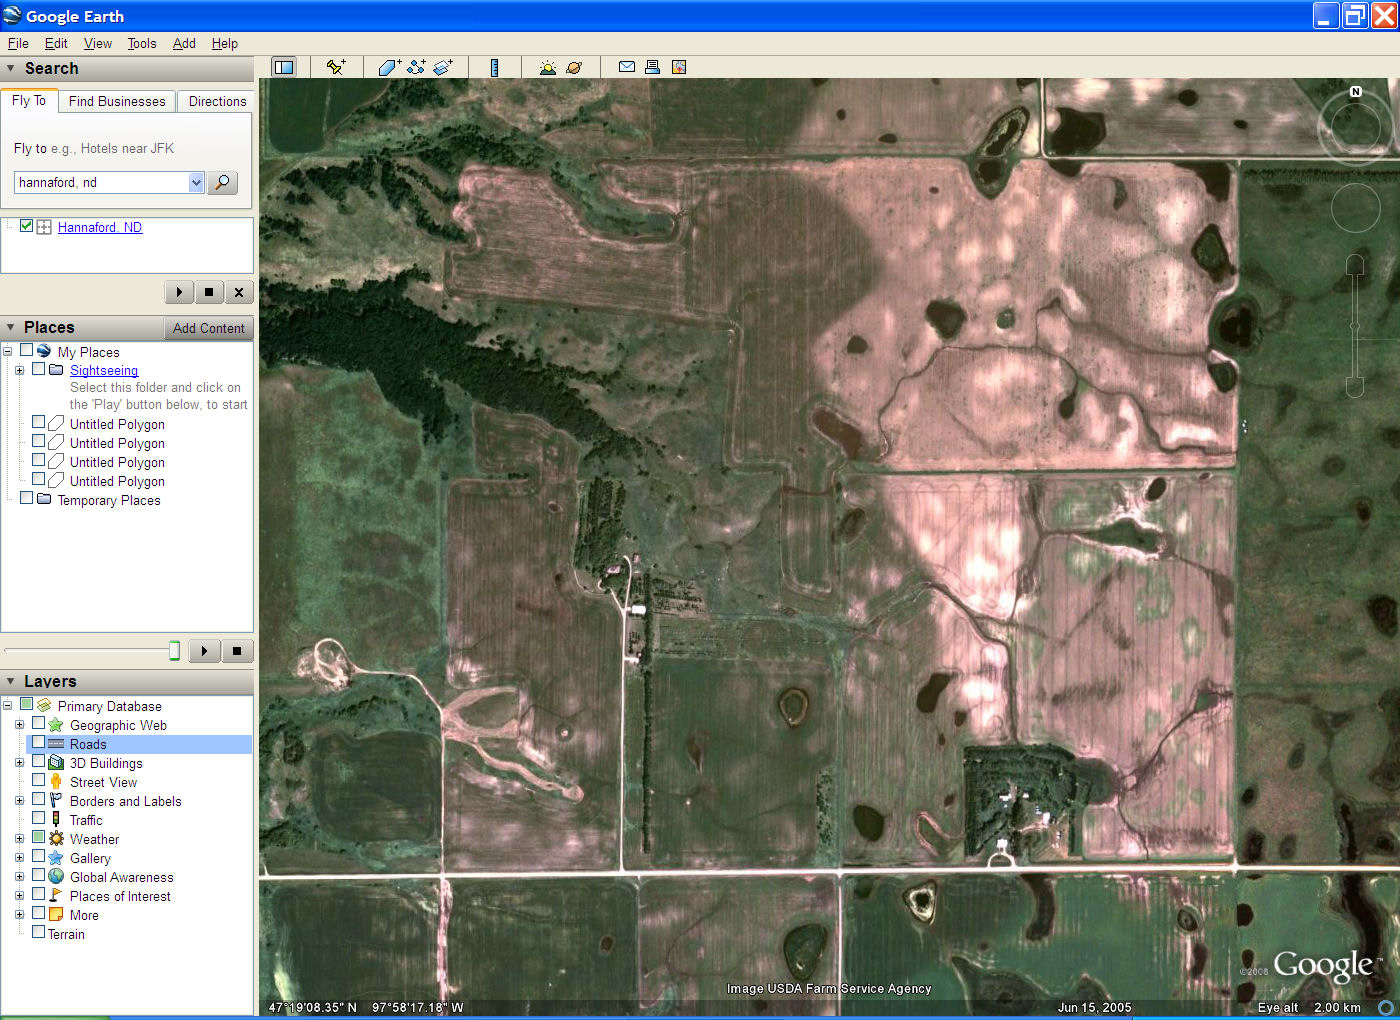Image resolution: width=1400 pixels, height=1020 pixels.
Task: Collapse the Places panel triangle
Action: (x=11, y=327)
